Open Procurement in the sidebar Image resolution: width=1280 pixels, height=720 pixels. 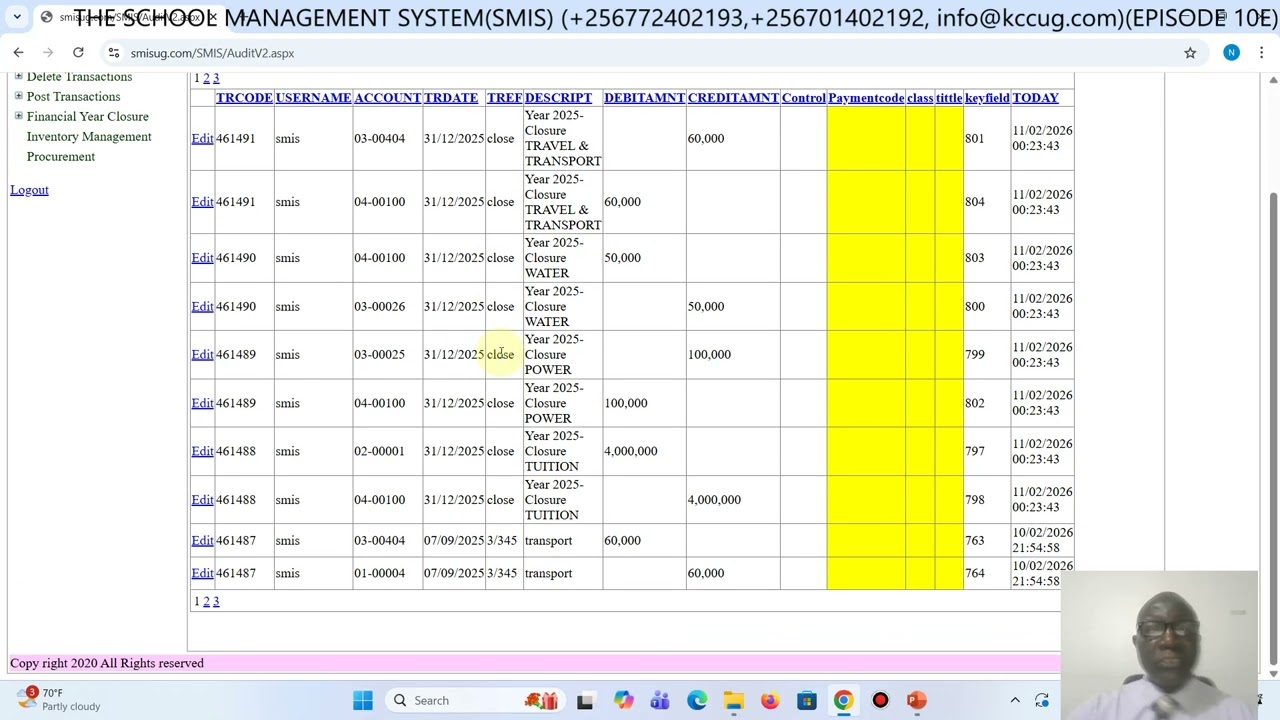tap(61, 157)
